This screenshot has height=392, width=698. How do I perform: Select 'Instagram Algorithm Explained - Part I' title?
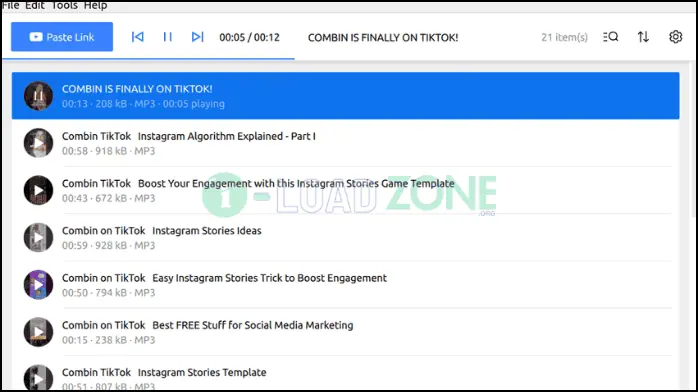pos(227,136)
